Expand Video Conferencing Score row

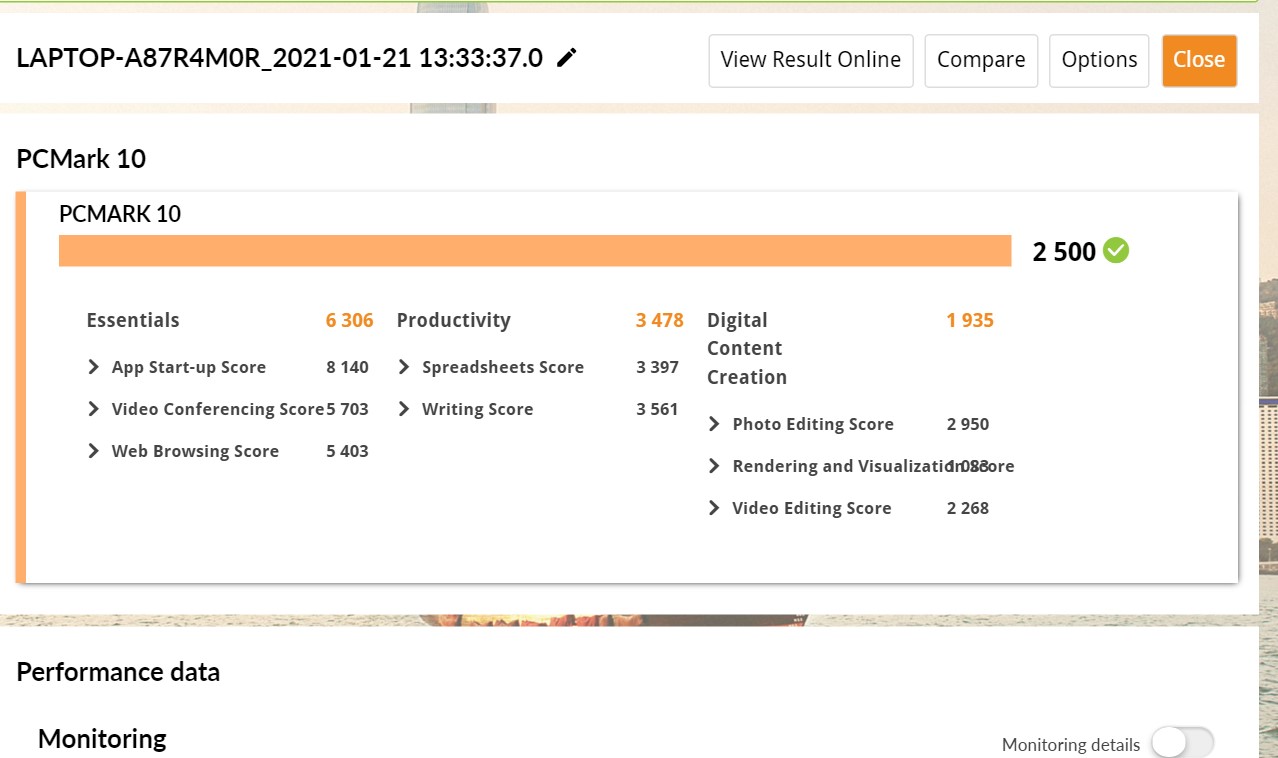point(94,409)
